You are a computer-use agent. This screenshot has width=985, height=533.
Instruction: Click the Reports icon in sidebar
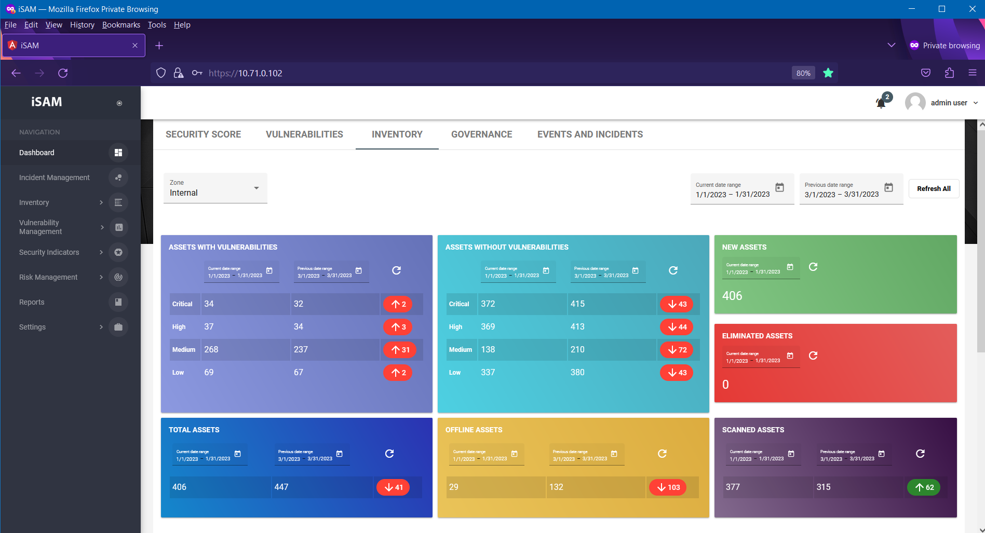[x=118, y=302]
